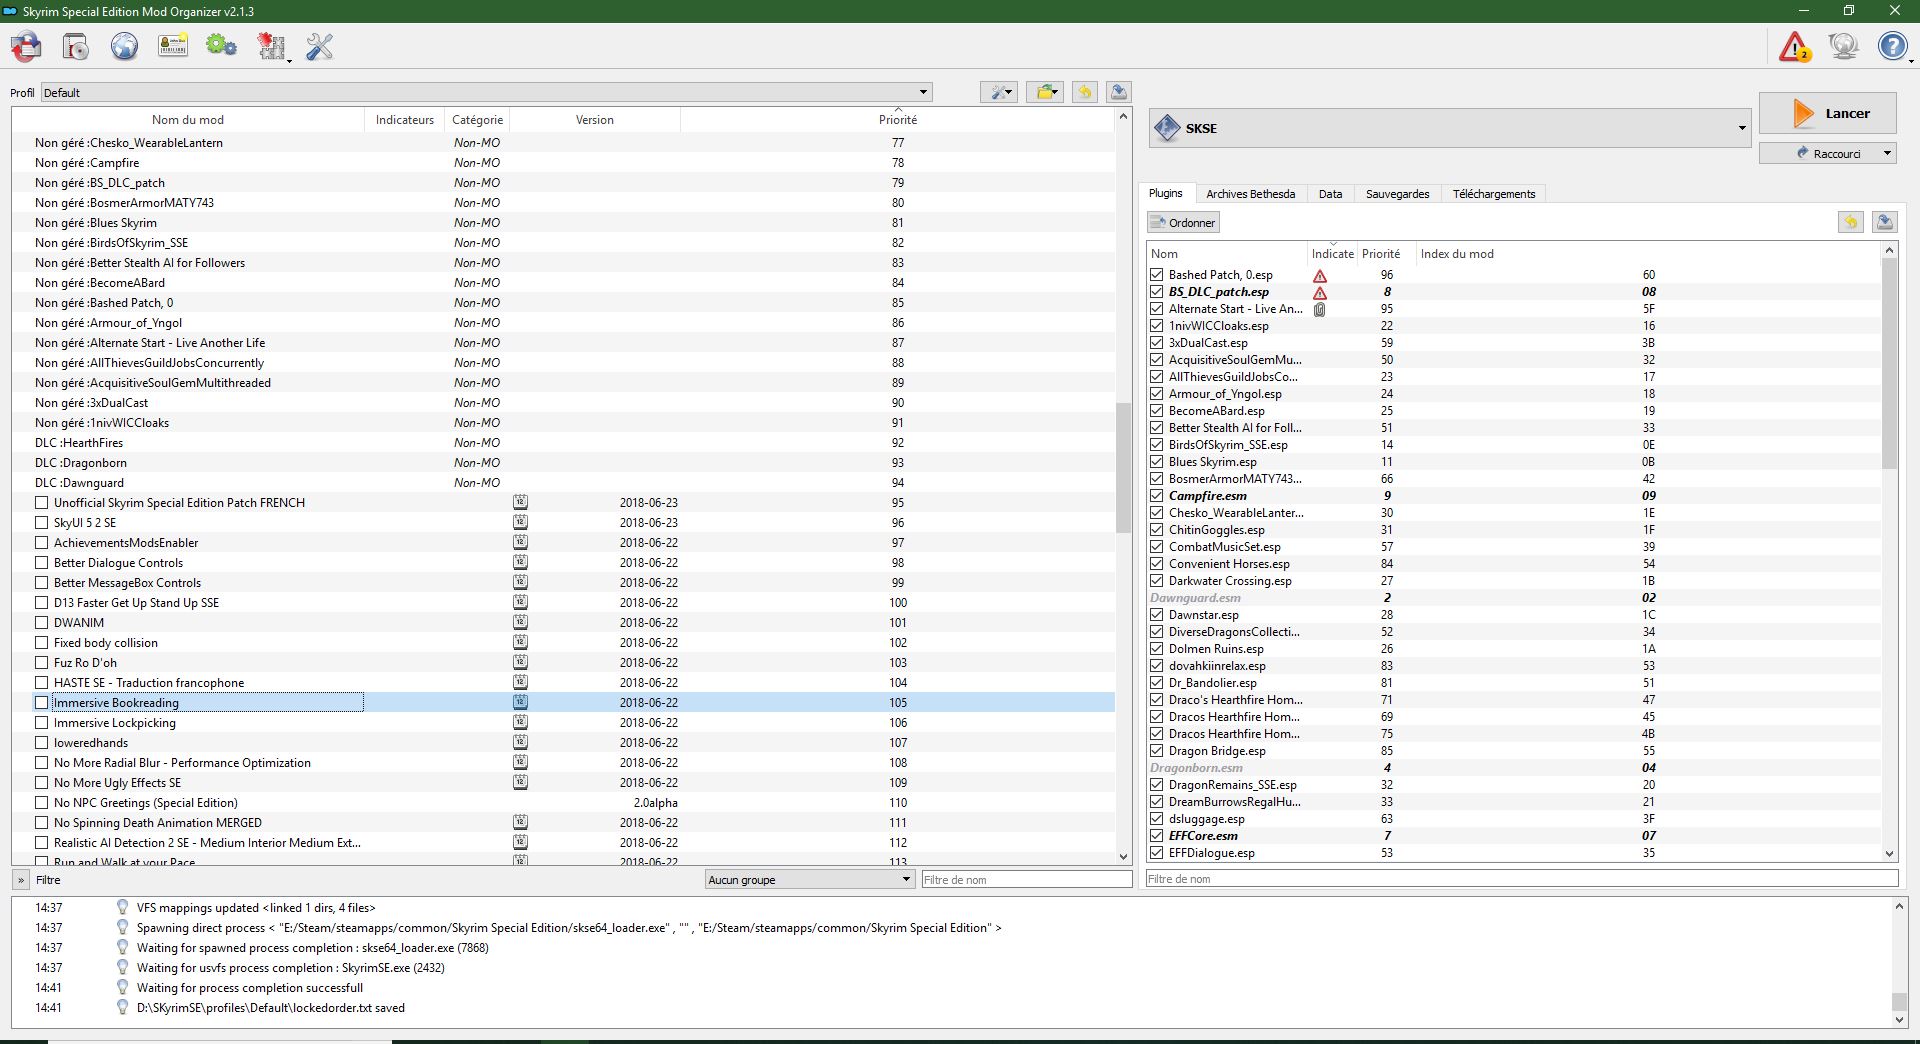Viewport: 1920px width, 1044px height.
Task: Click SKSE executable icon
Action: (1167, 128)
